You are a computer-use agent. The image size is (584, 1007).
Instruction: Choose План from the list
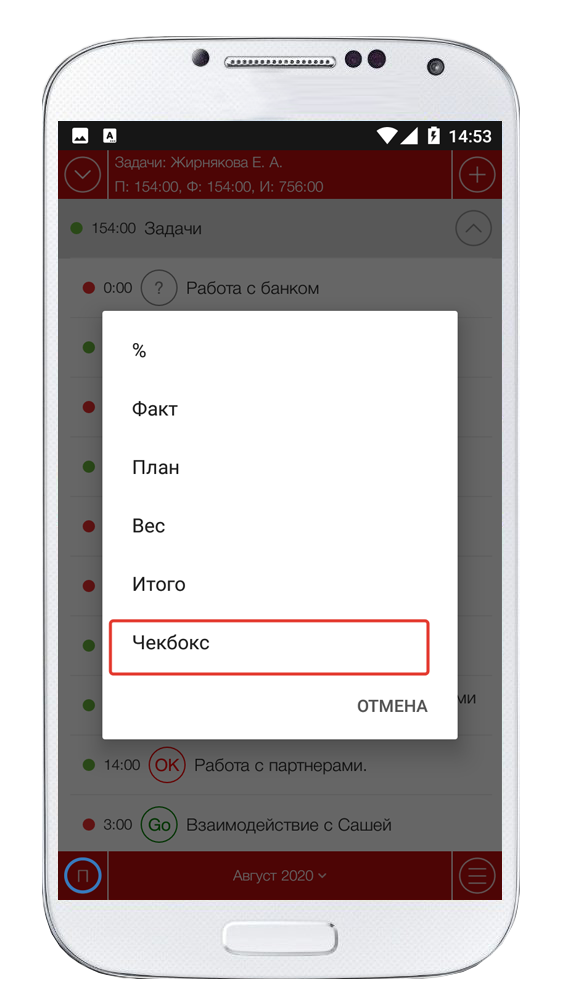[280, 468]
